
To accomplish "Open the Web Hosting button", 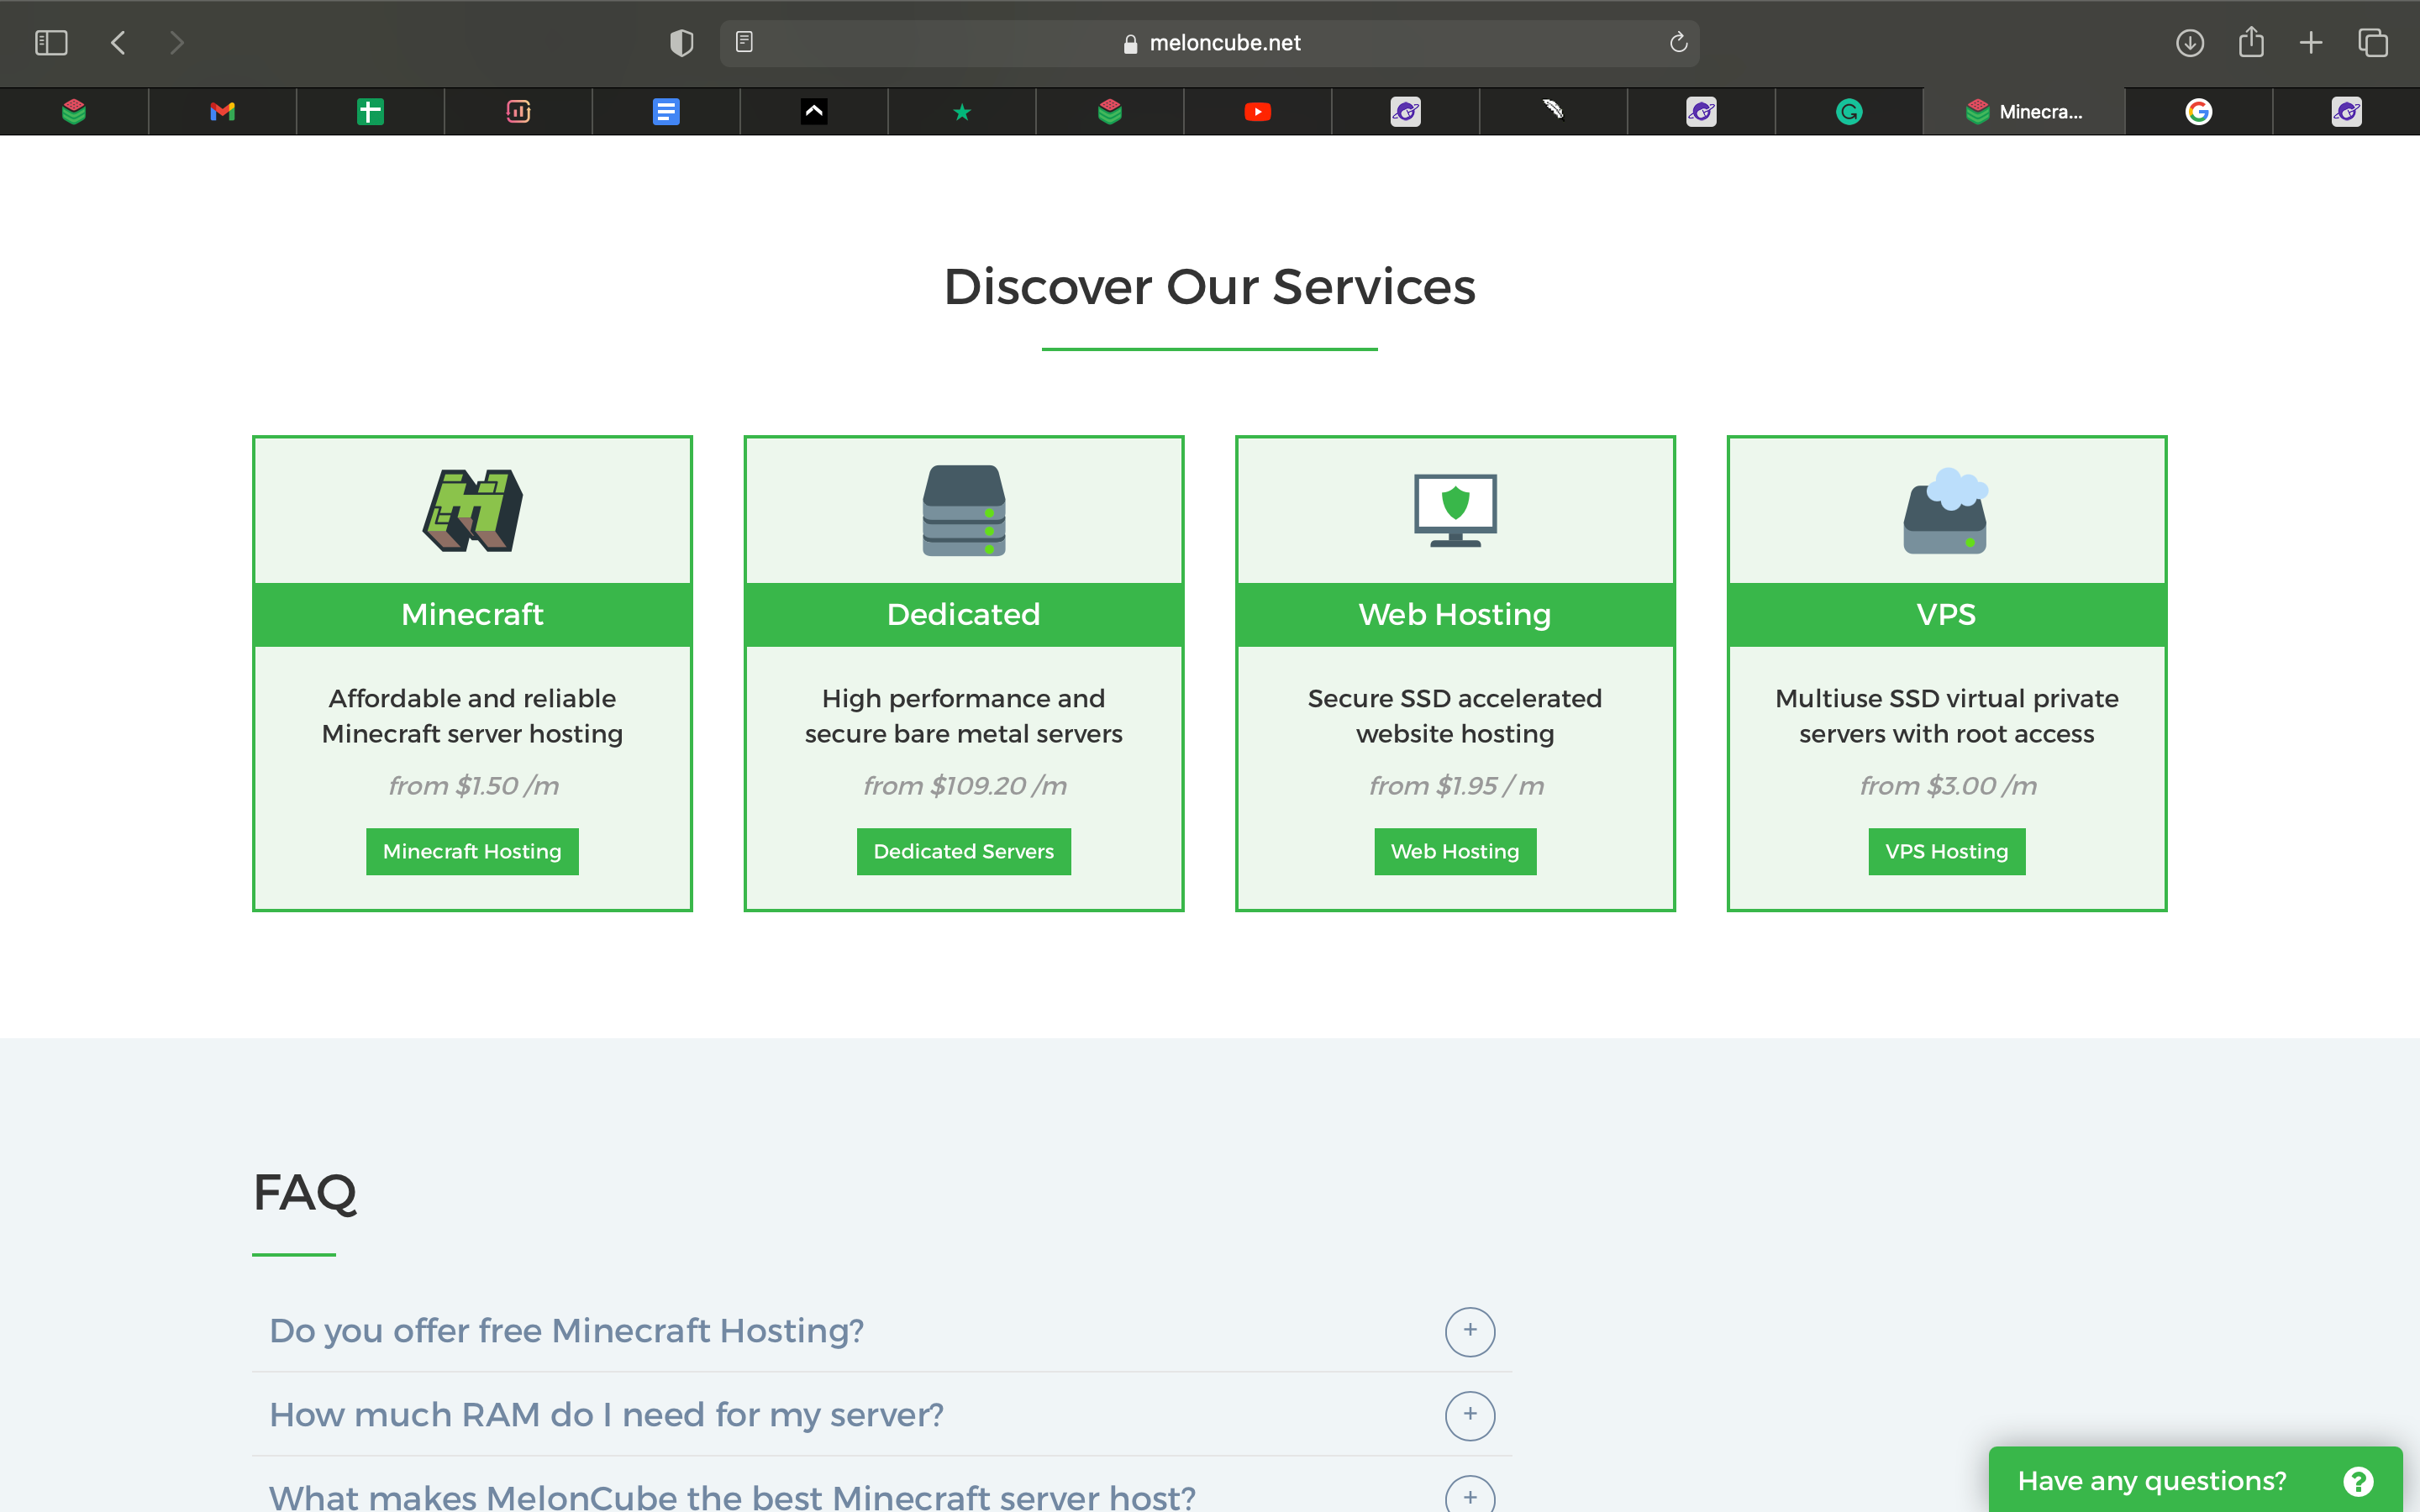I will pyautogui.click(x=1455, y=851).
